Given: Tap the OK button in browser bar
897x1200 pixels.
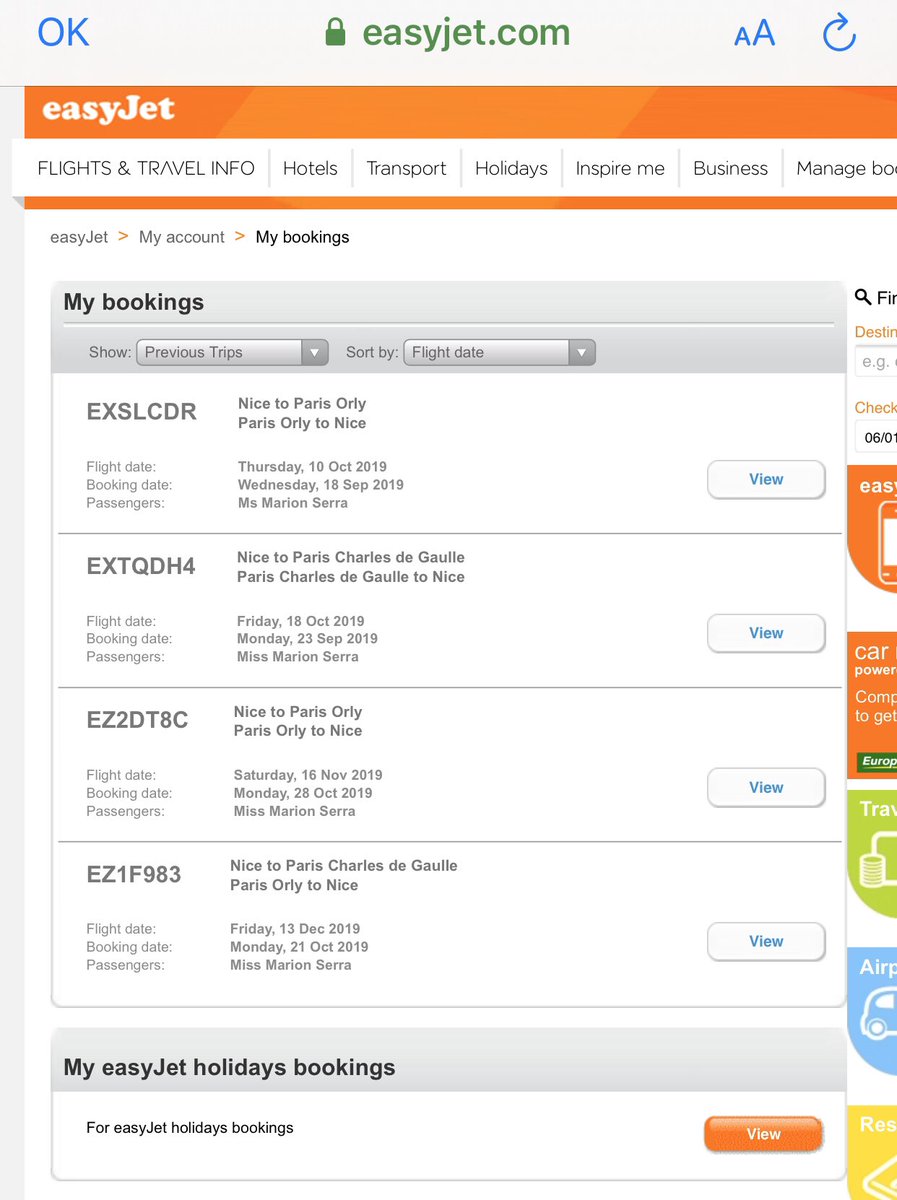Looking at the screenshot, I should [64, 33].
